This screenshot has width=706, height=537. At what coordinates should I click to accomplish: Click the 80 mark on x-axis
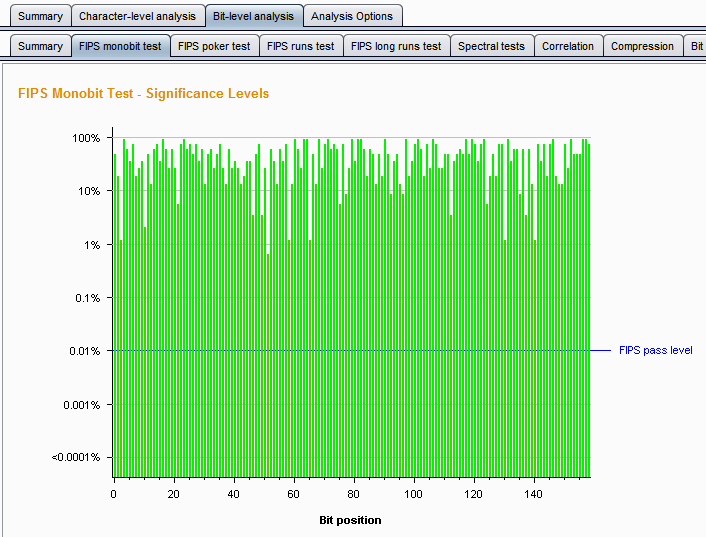(353, 494)
